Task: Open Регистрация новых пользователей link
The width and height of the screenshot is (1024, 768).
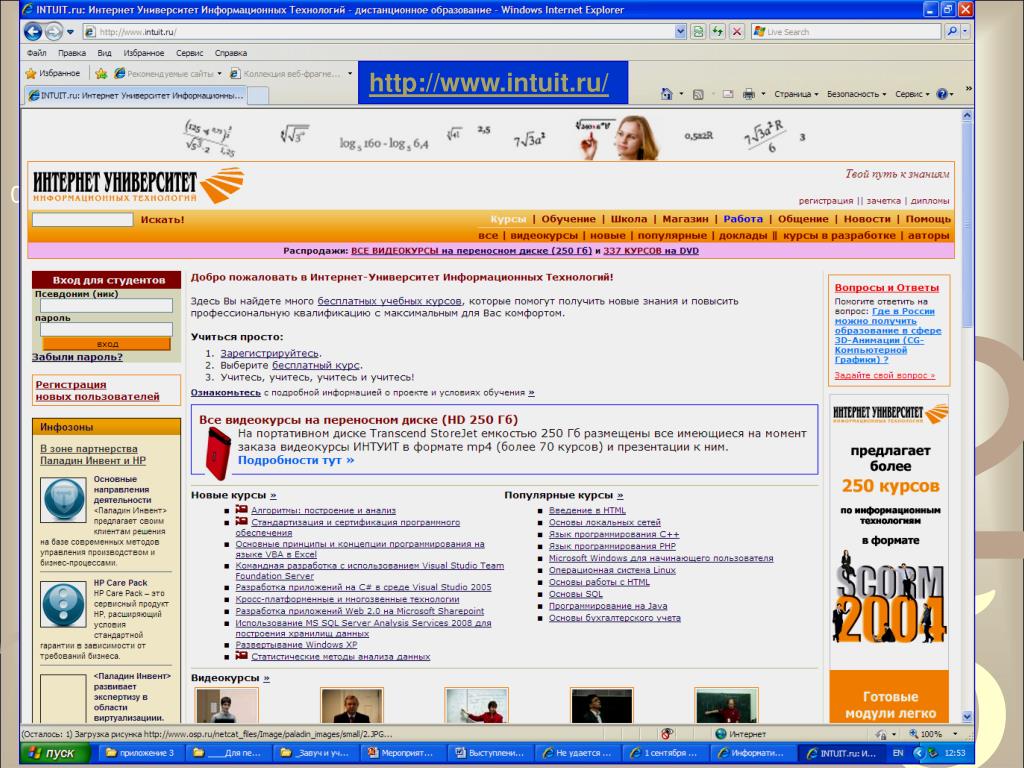Action: [x=97, y=391]
